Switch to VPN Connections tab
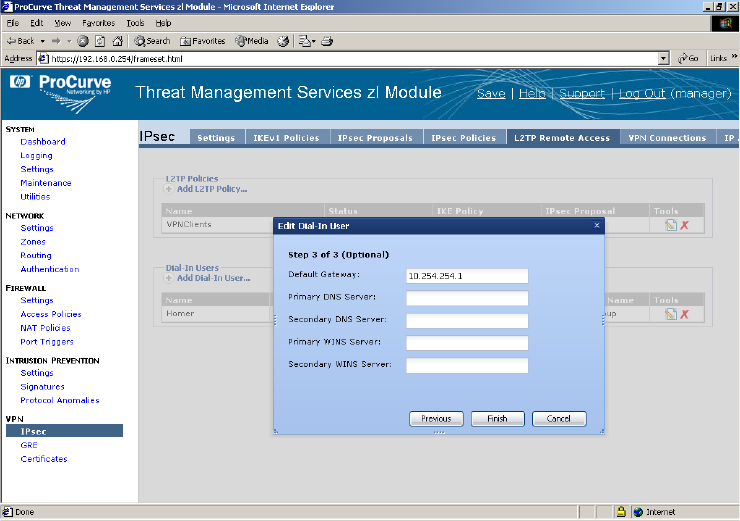740x521 pixels. tap(667, 138)
